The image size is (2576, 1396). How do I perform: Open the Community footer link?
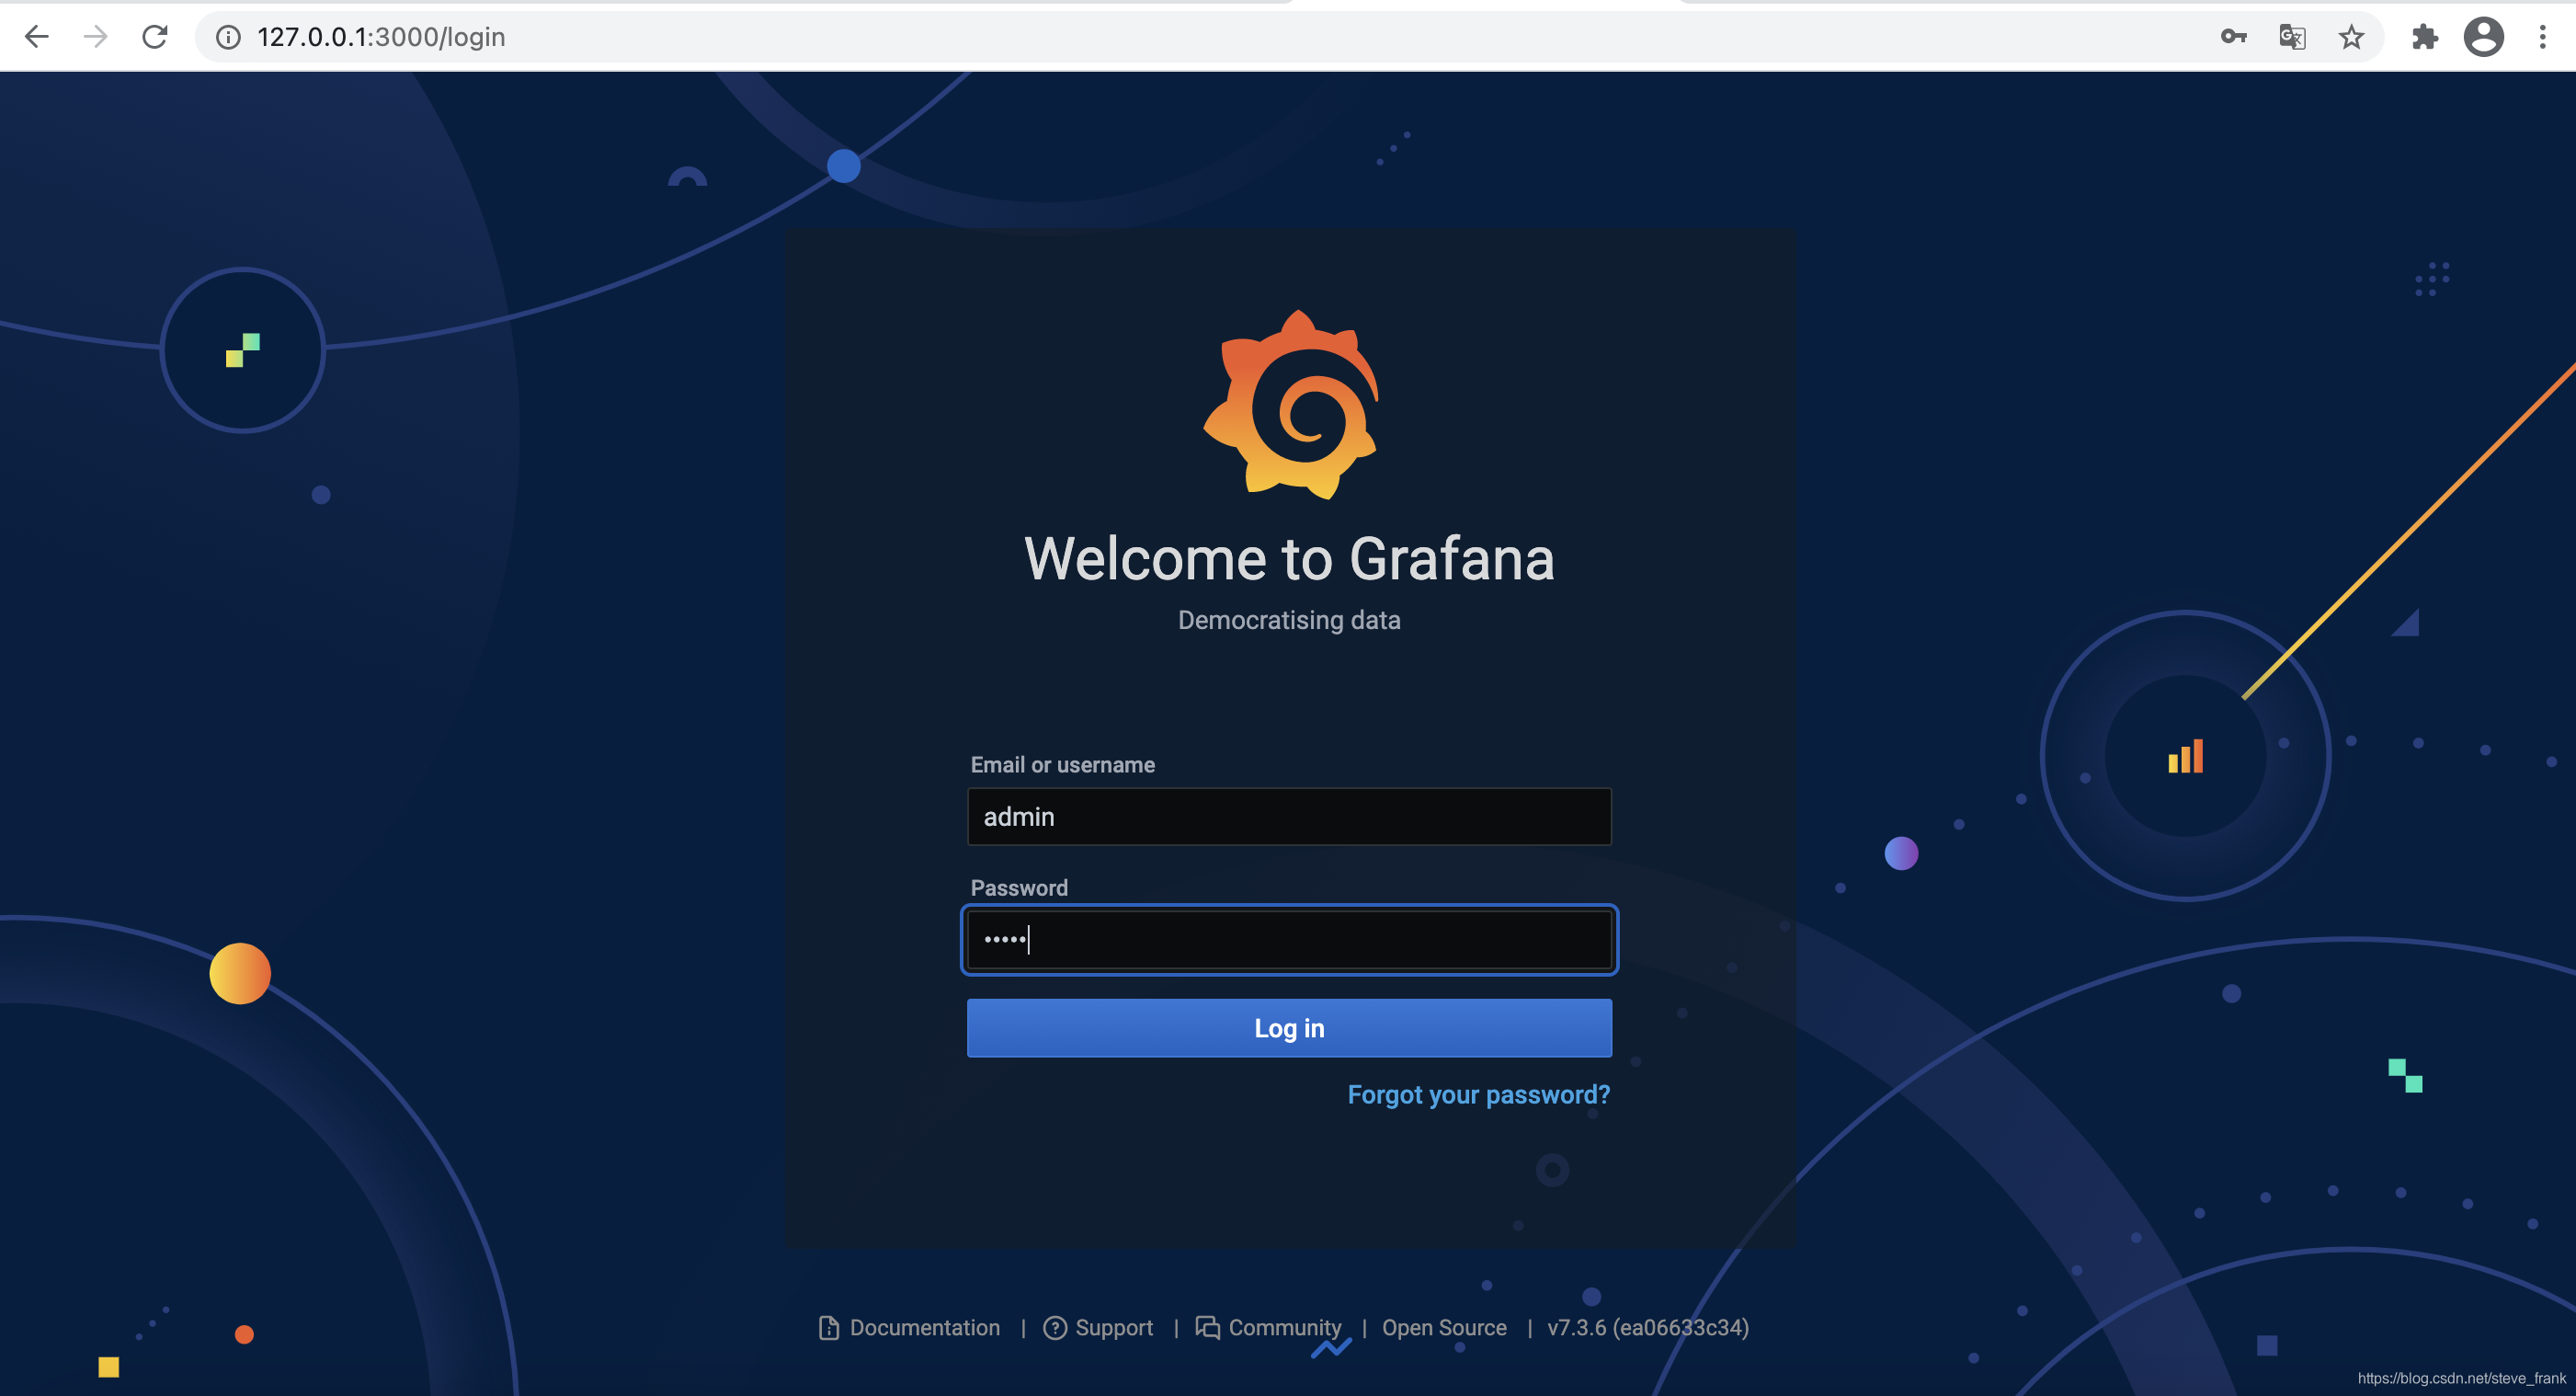point(1284,1328)
